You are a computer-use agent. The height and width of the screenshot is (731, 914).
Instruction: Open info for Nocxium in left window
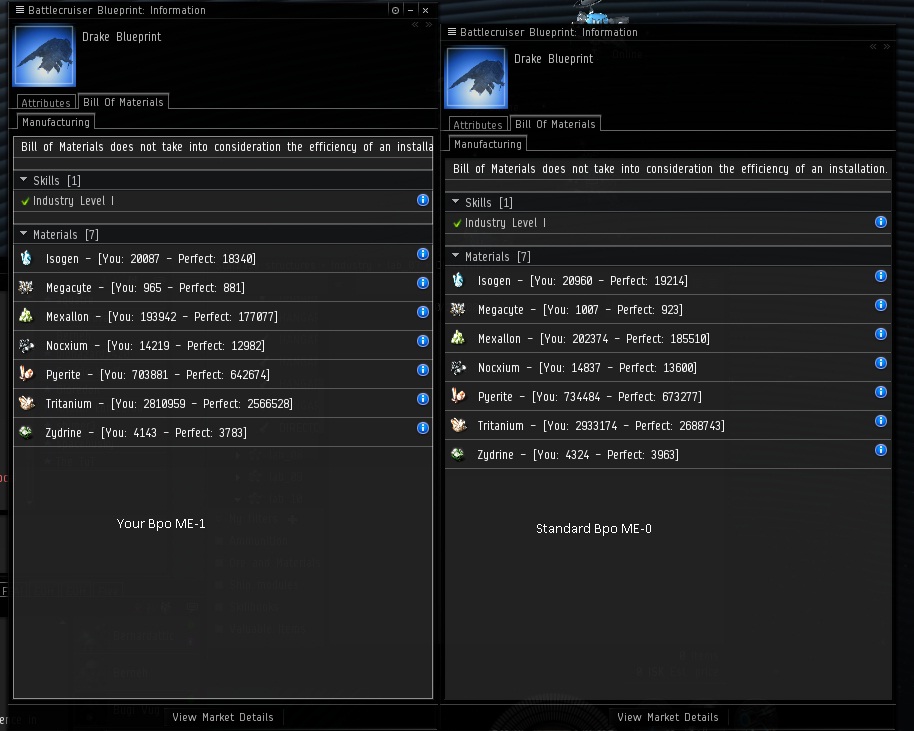423,341
